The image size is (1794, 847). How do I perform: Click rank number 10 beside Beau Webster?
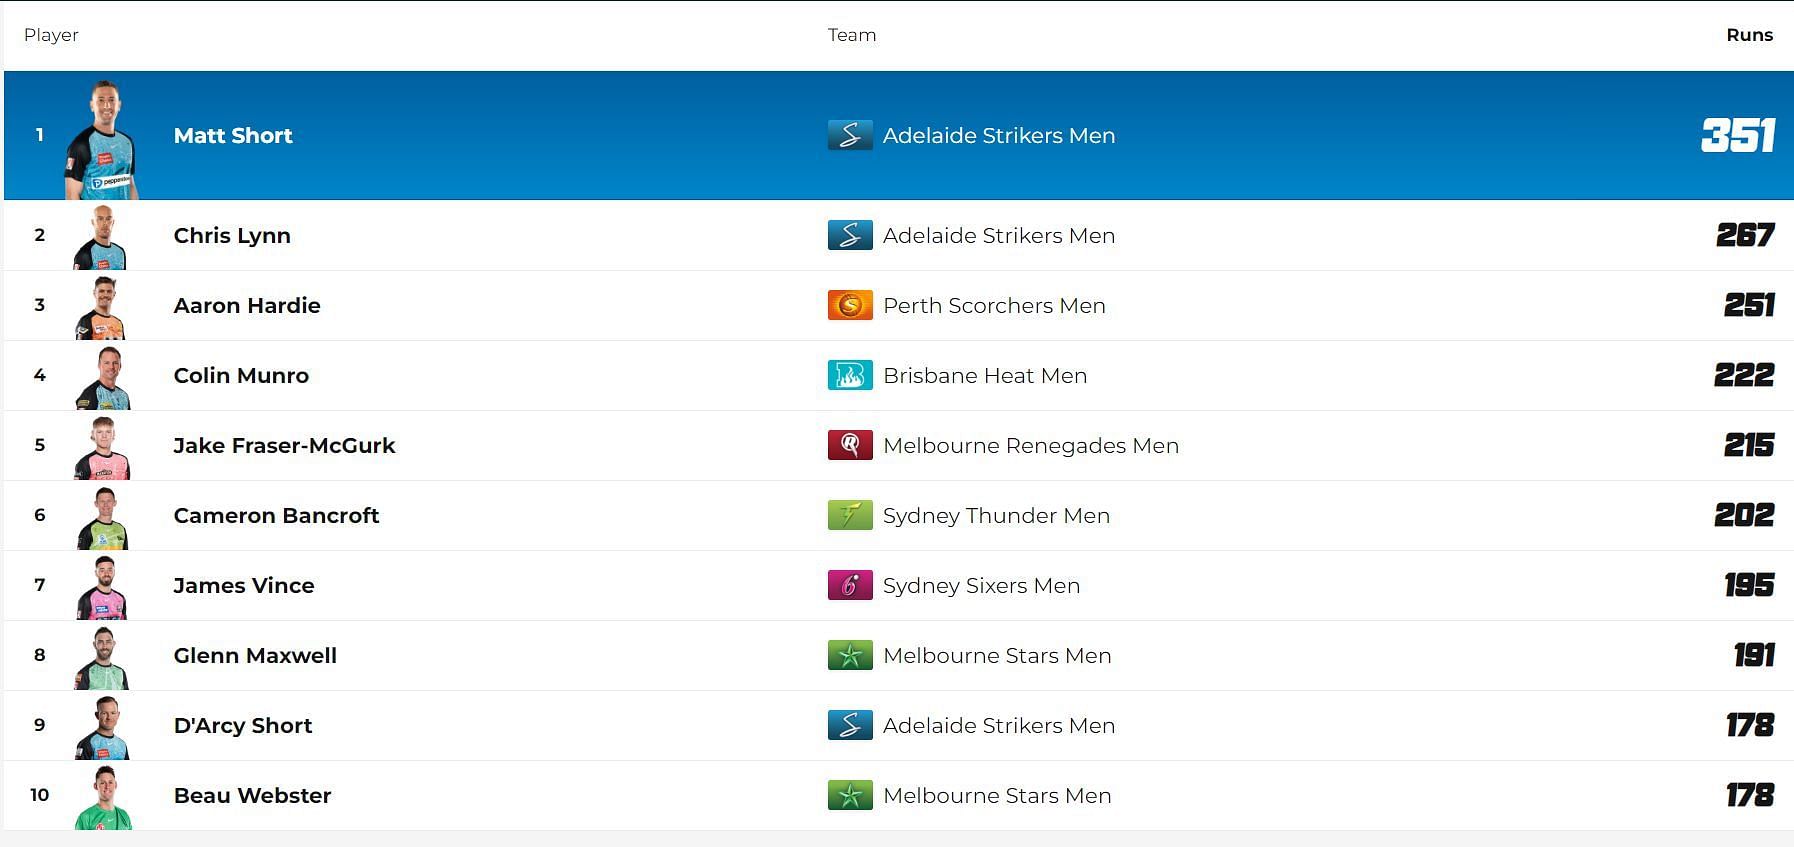tap(40, 794)
